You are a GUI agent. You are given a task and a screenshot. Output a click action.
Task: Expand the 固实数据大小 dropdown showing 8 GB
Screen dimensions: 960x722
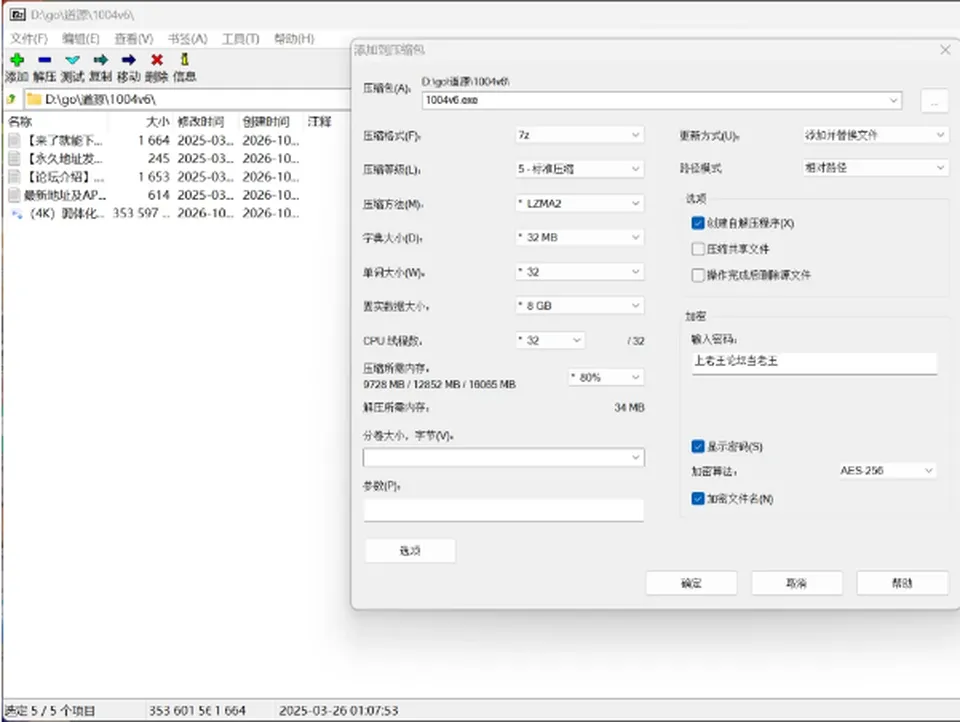coord(579,306)
